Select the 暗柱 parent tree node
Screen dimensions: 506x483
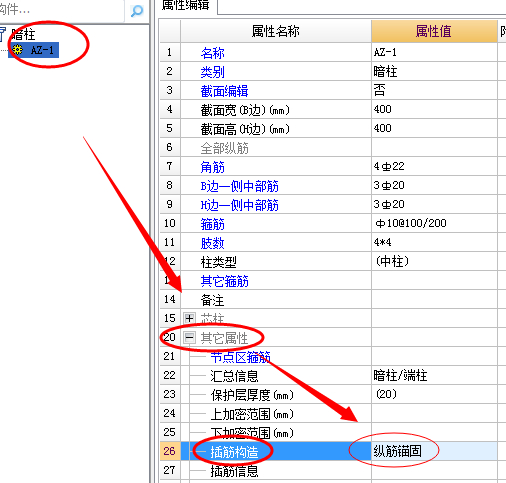coord(23,34)
